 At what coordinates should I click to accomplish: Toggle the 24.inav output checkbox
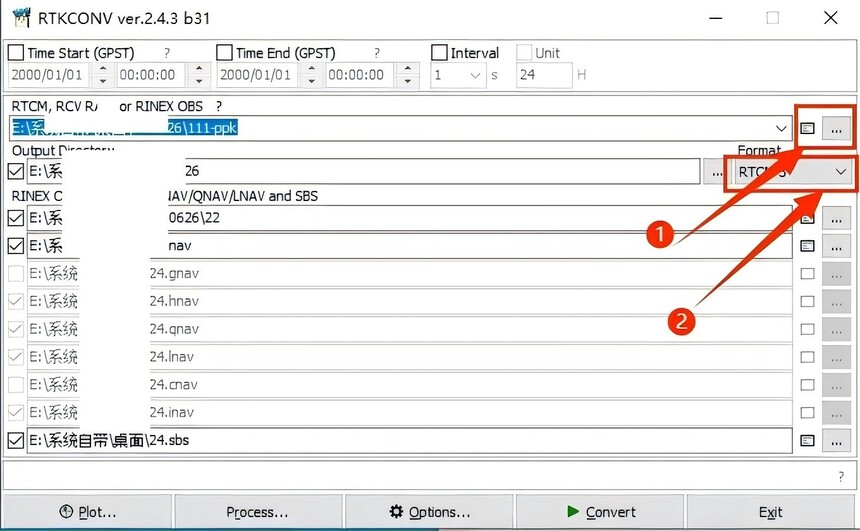pos(16,412)
